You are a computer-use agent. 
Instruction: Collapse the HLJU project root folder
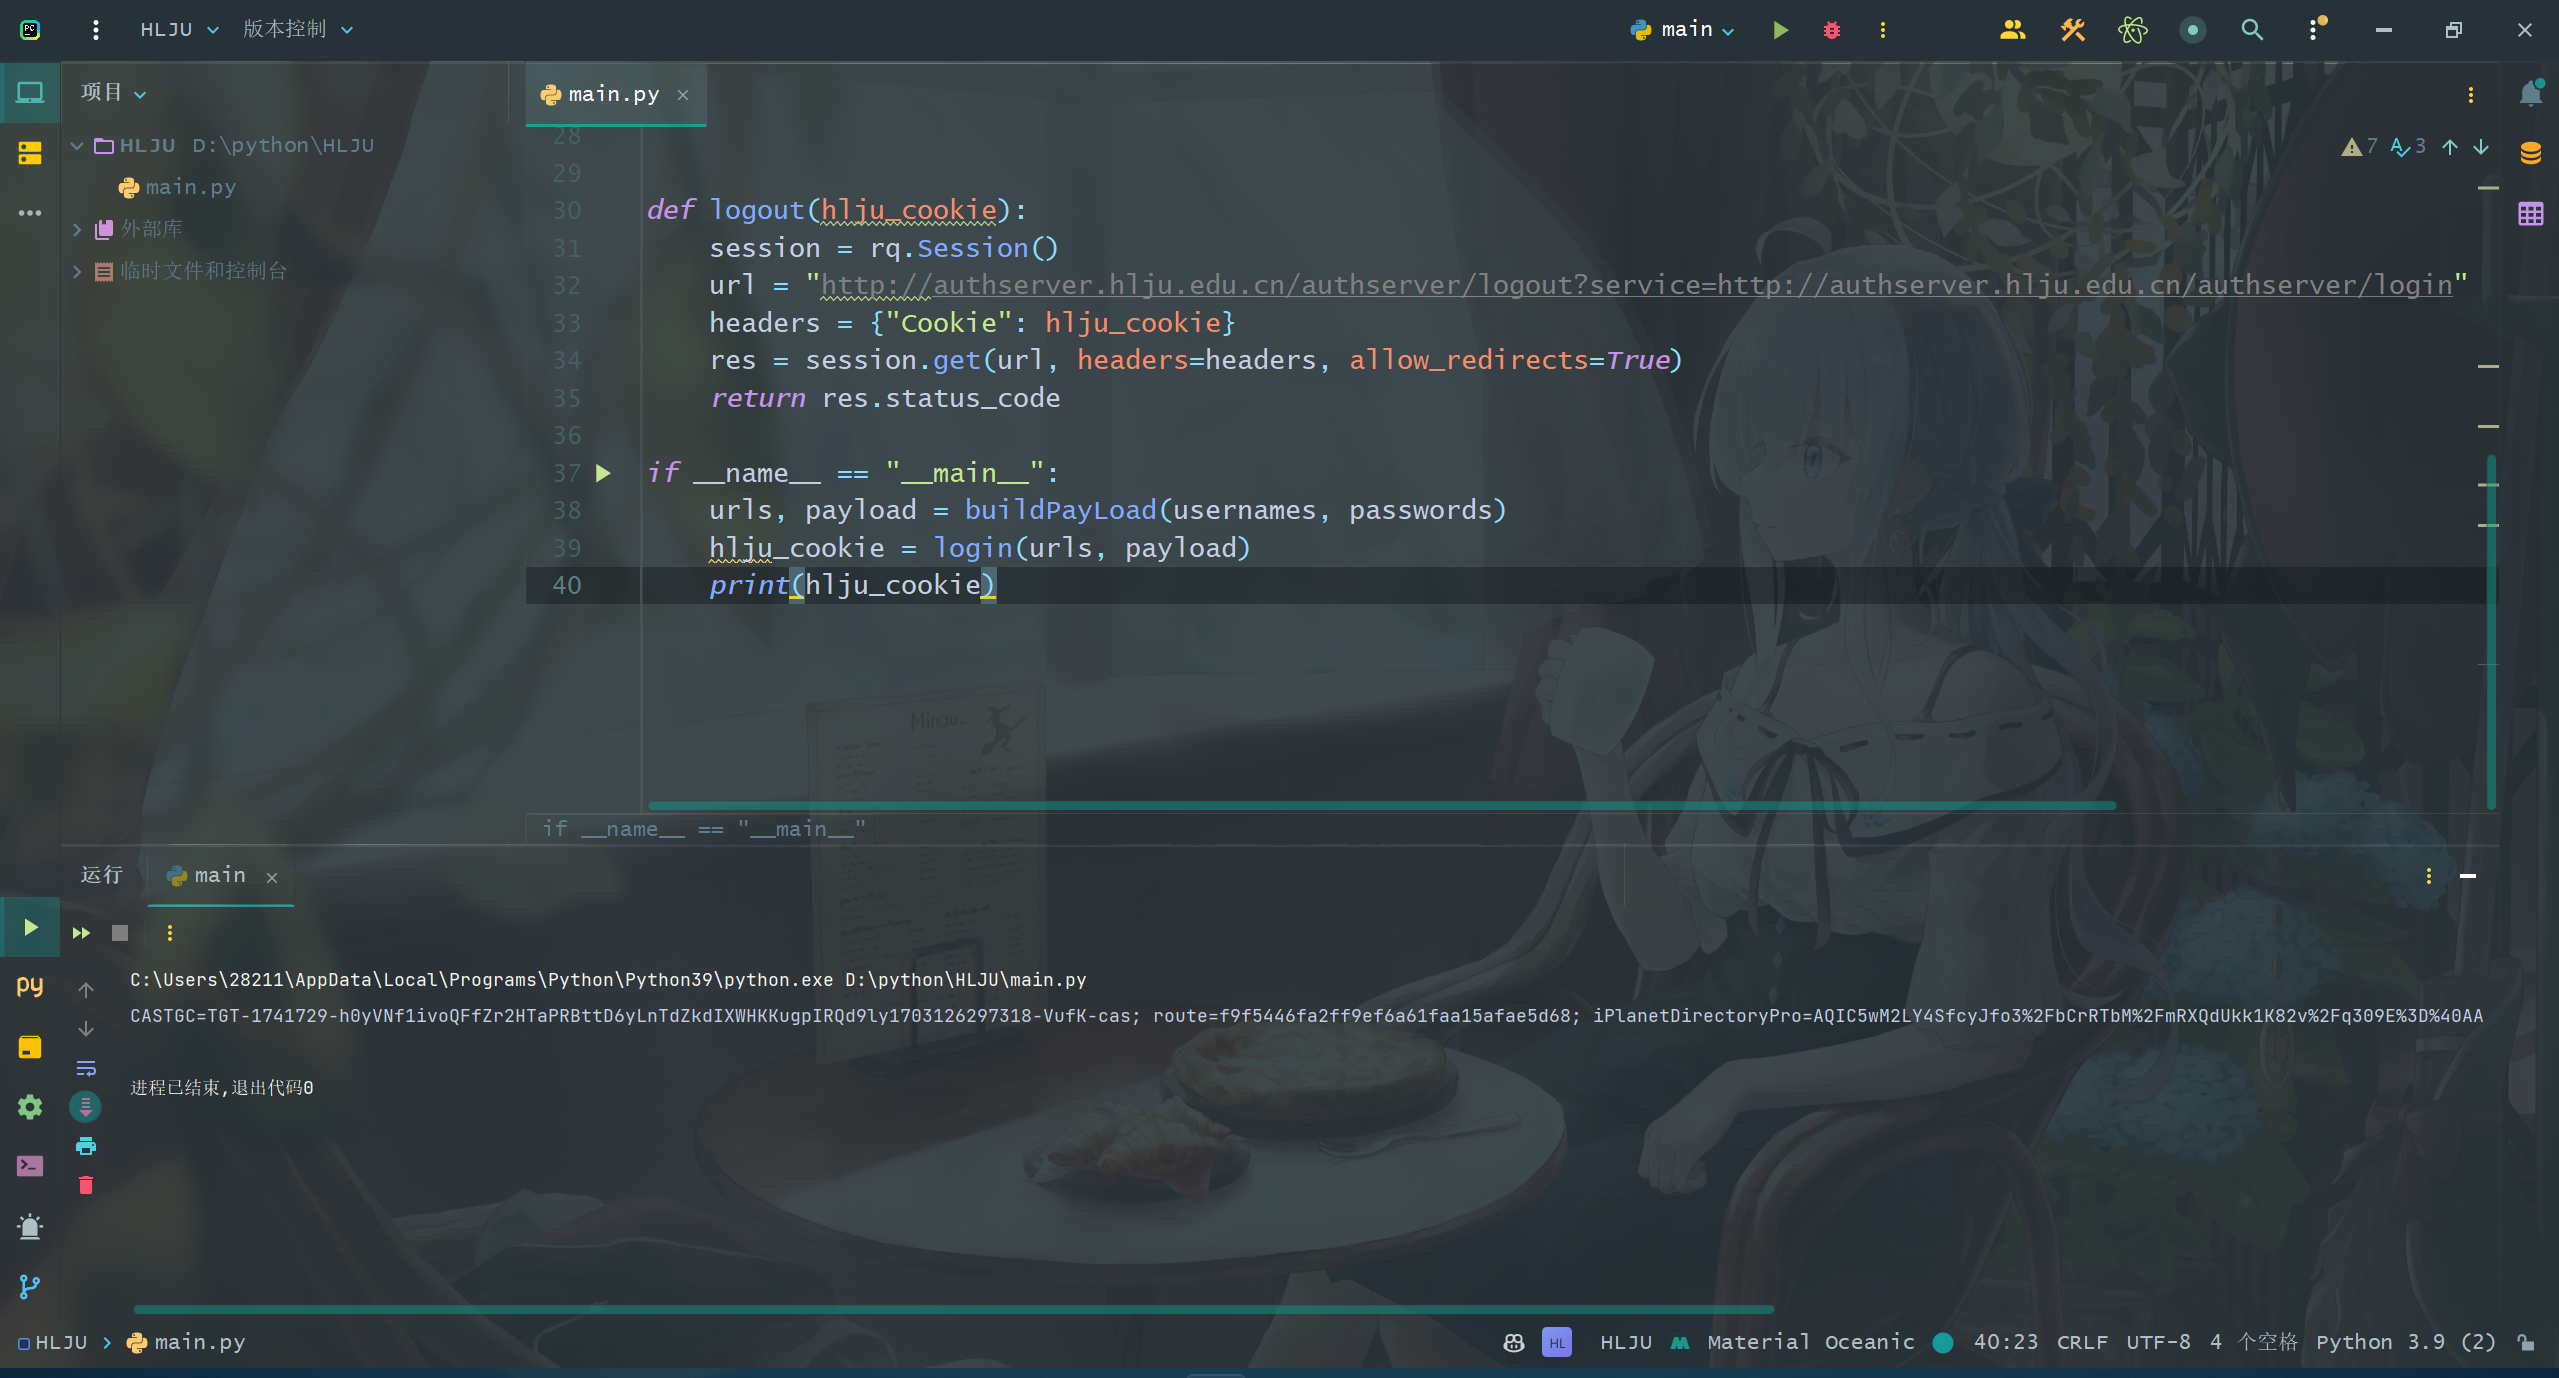(77, 146)
